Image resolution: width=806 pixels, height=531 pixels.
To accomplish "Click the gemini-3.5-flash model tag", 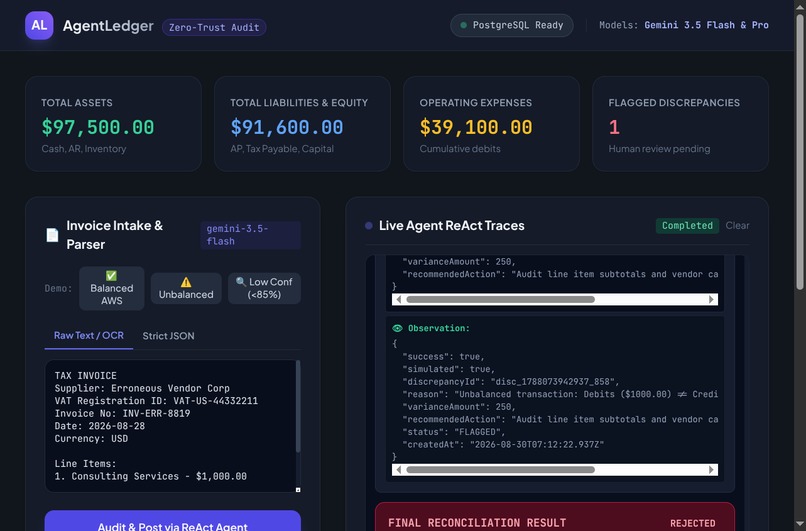I will point(250,235).
